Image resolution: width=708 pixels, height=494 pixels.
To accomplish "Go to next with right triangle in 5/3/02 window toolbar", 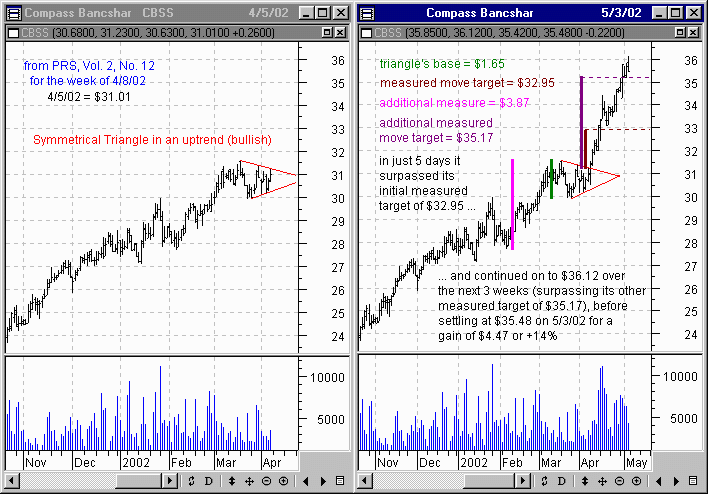I will 676,481.
